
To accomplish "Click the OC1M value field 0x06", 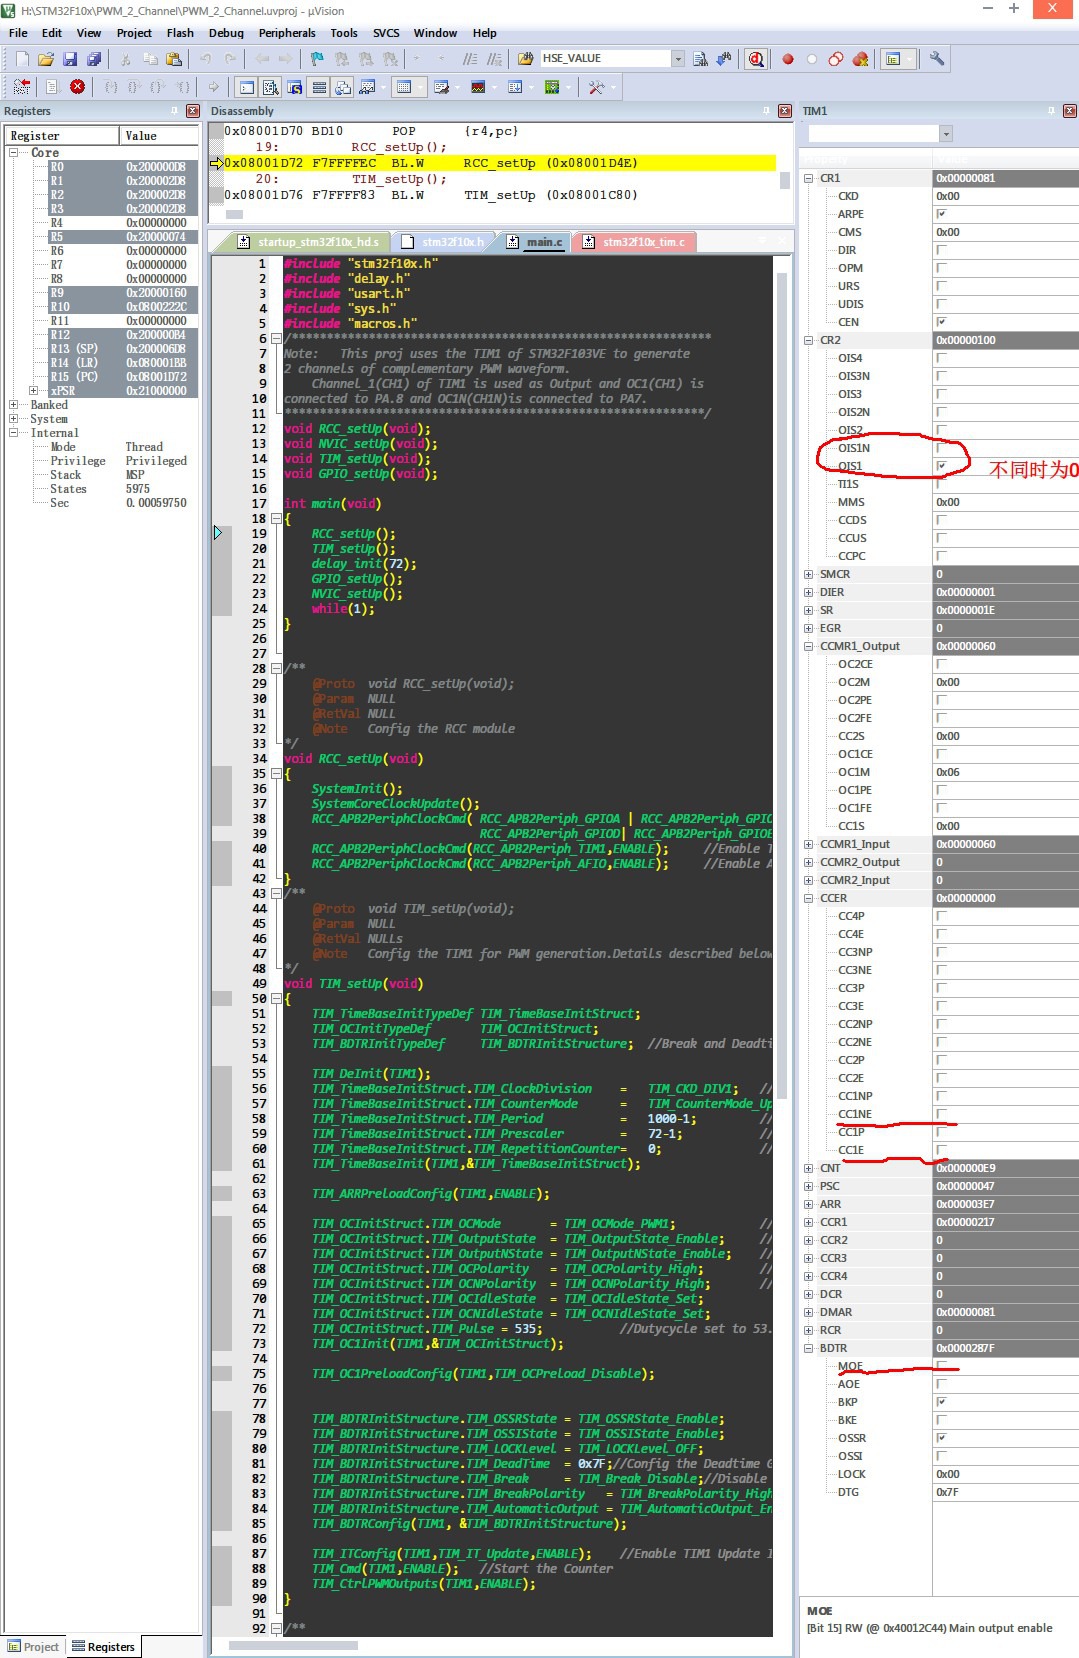I will [x=1005, y=772].
